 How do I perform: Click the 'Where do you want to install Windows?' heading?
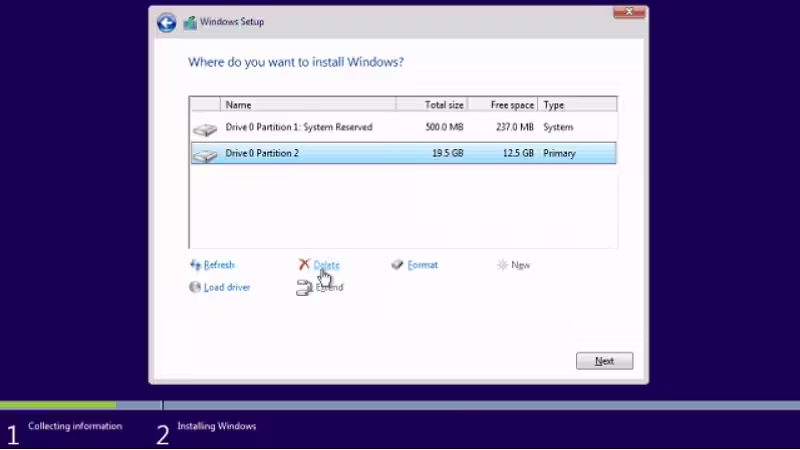[x=296, y=62]
